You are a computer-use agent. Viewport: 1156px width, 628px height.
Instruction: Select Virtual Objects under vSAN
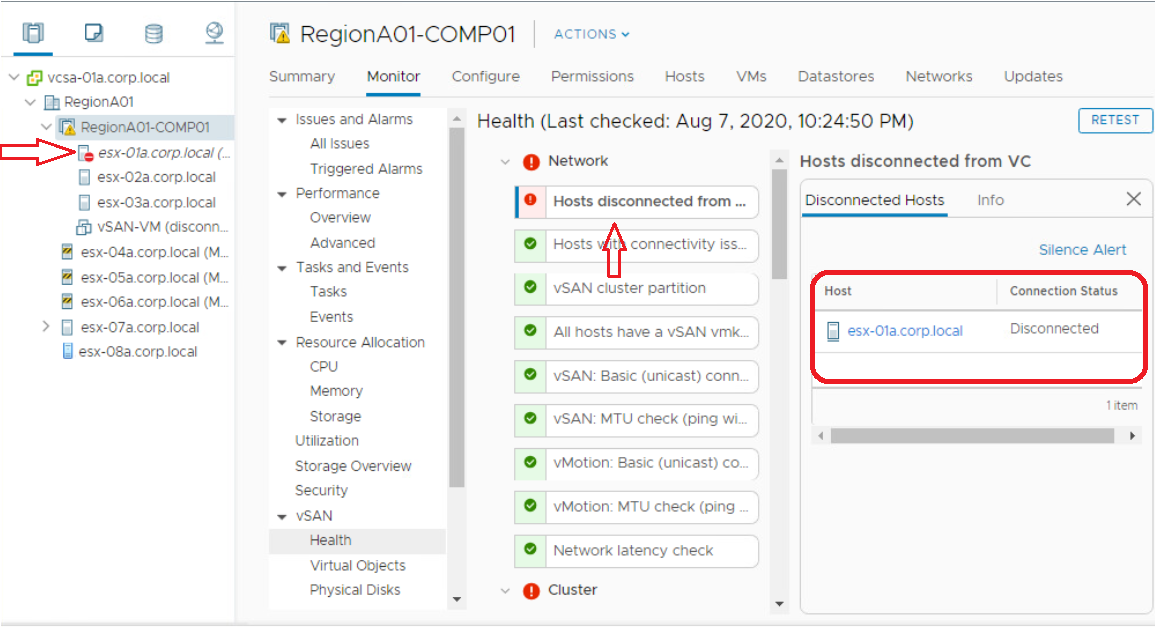358,565
